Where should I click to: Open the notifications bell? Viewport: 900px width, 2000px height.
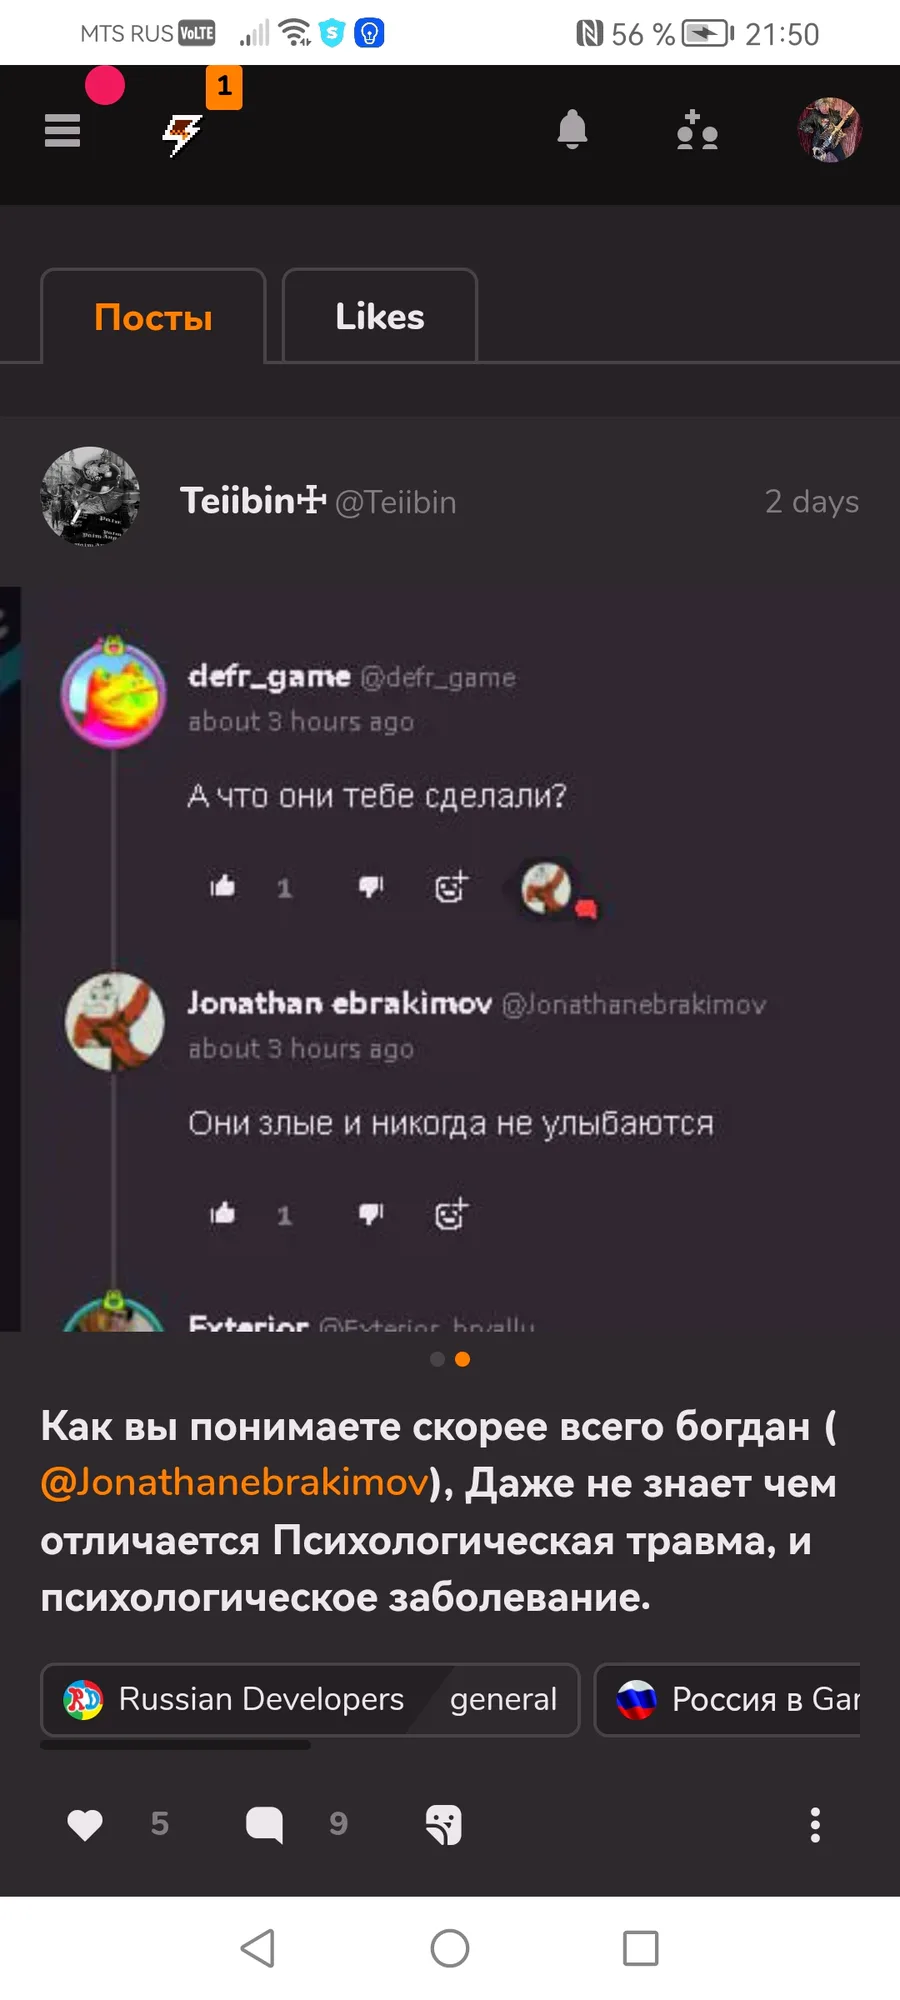(x=572, y=130)
